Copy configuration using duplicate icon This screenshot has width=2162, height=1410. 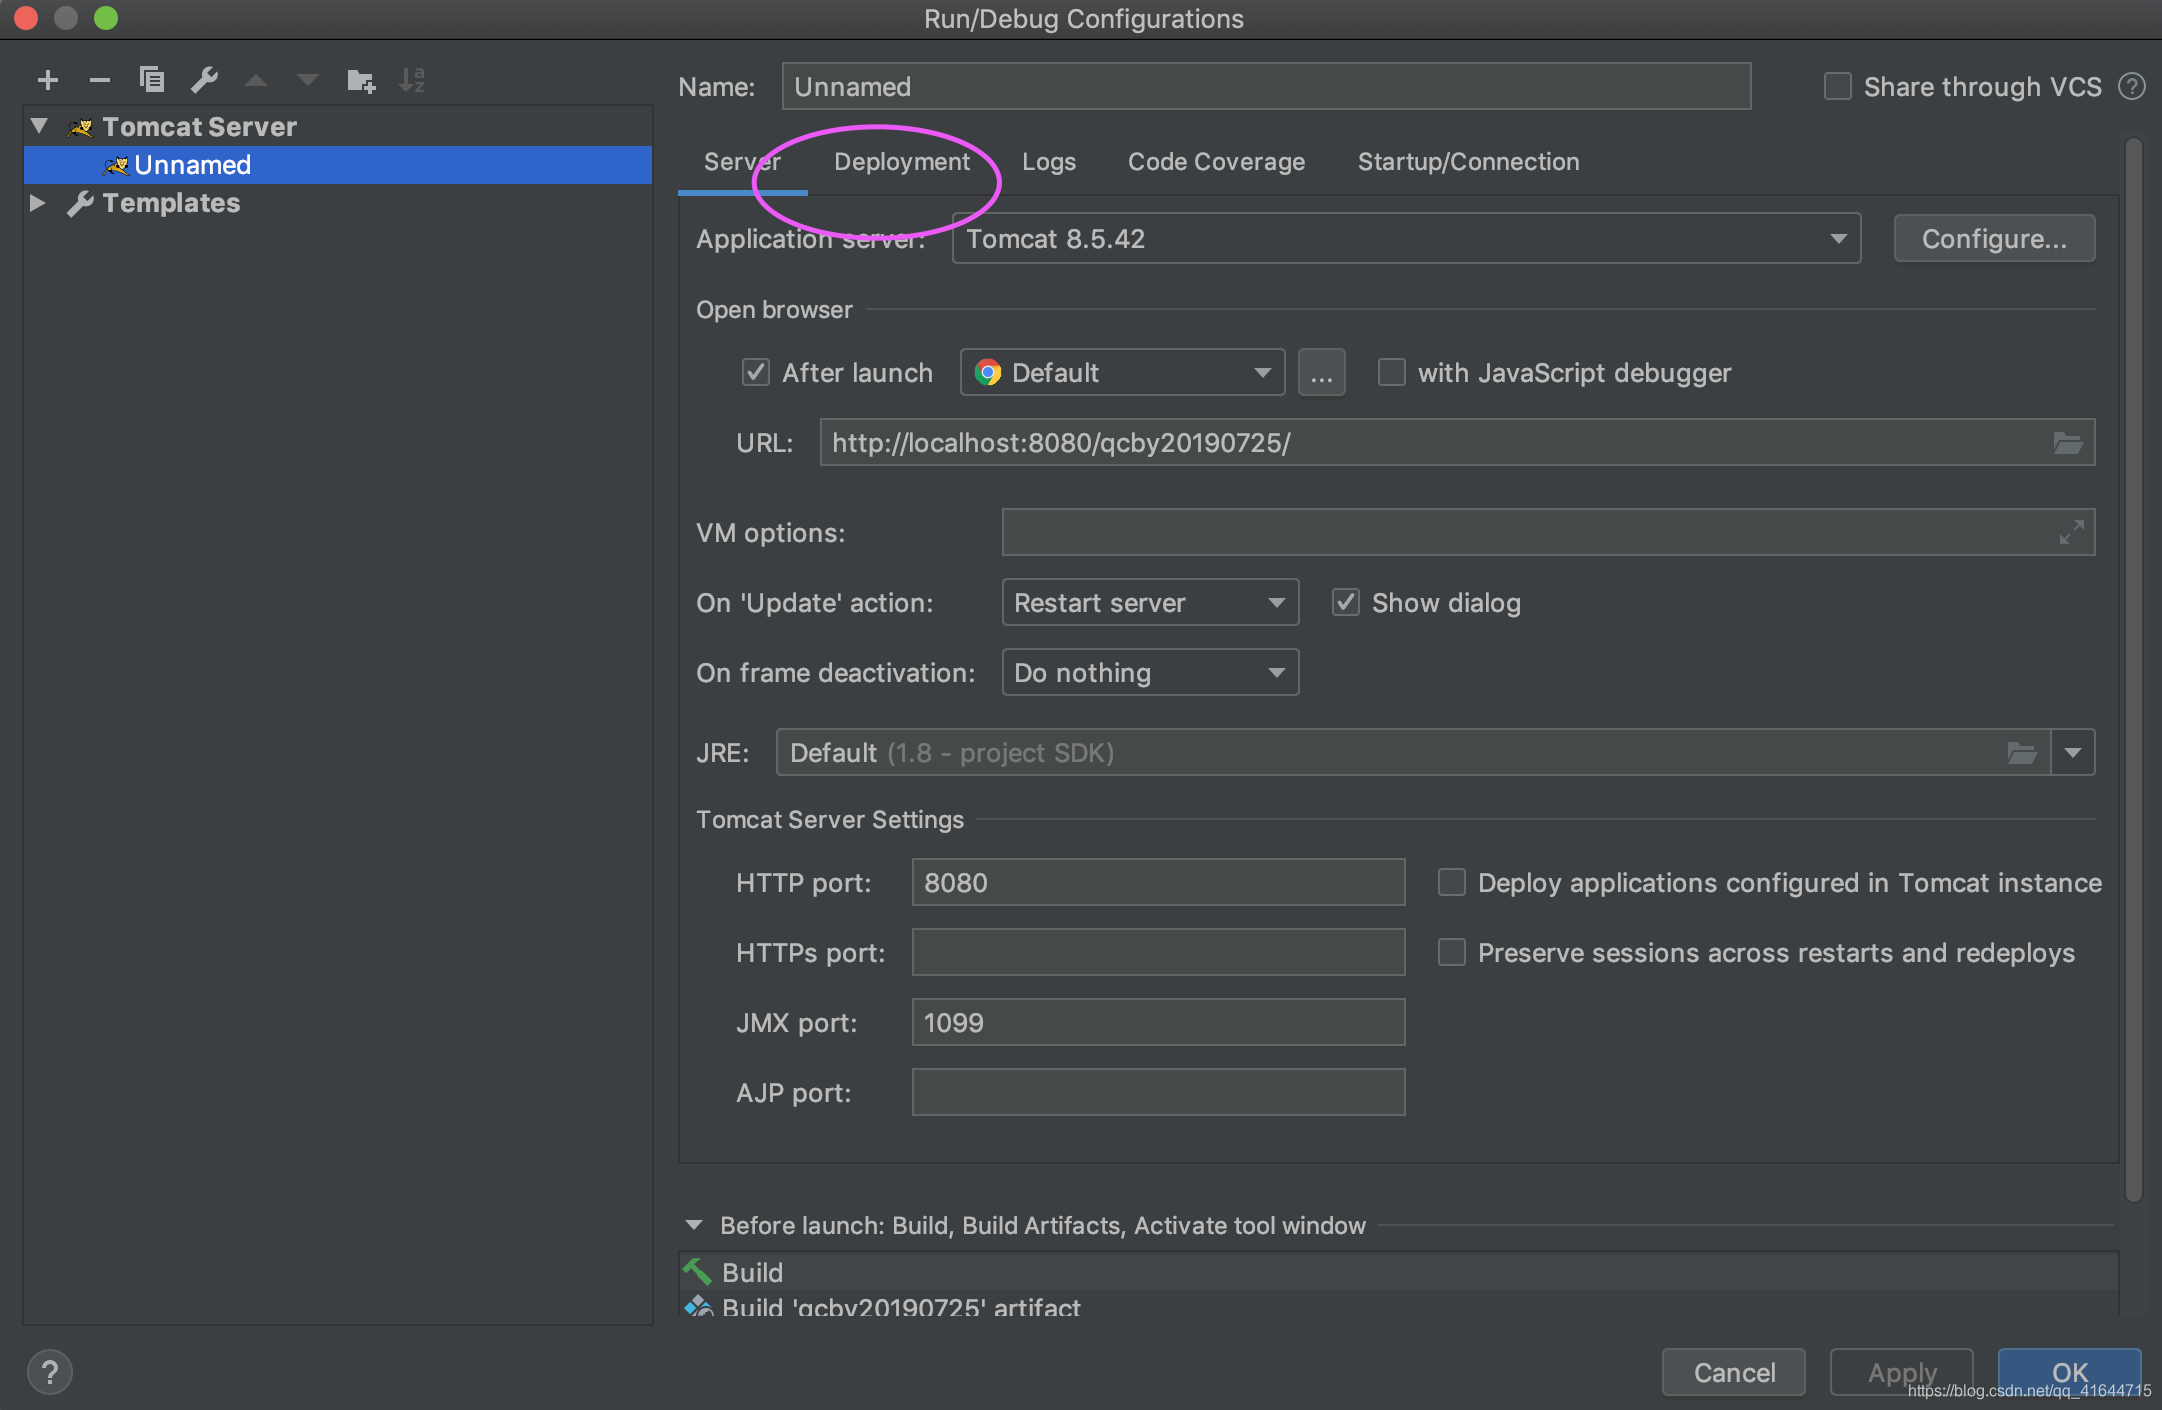(x=152, y=79)
